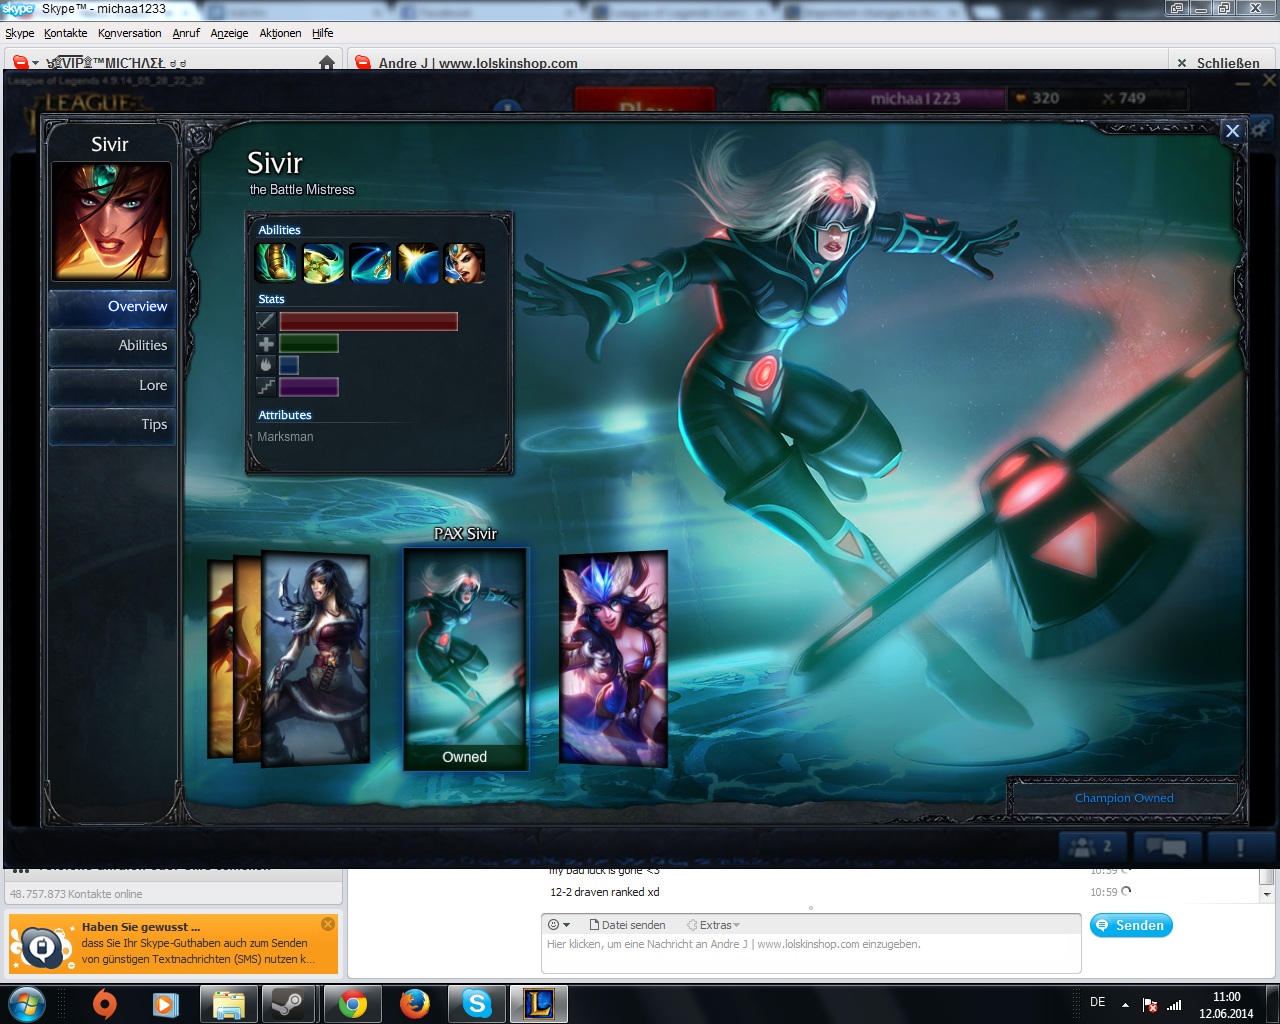1280x1024 pixels.
Task: Expand the Extras dropdown in Skype
Action: pyautogui.click(x=713, y=925)
